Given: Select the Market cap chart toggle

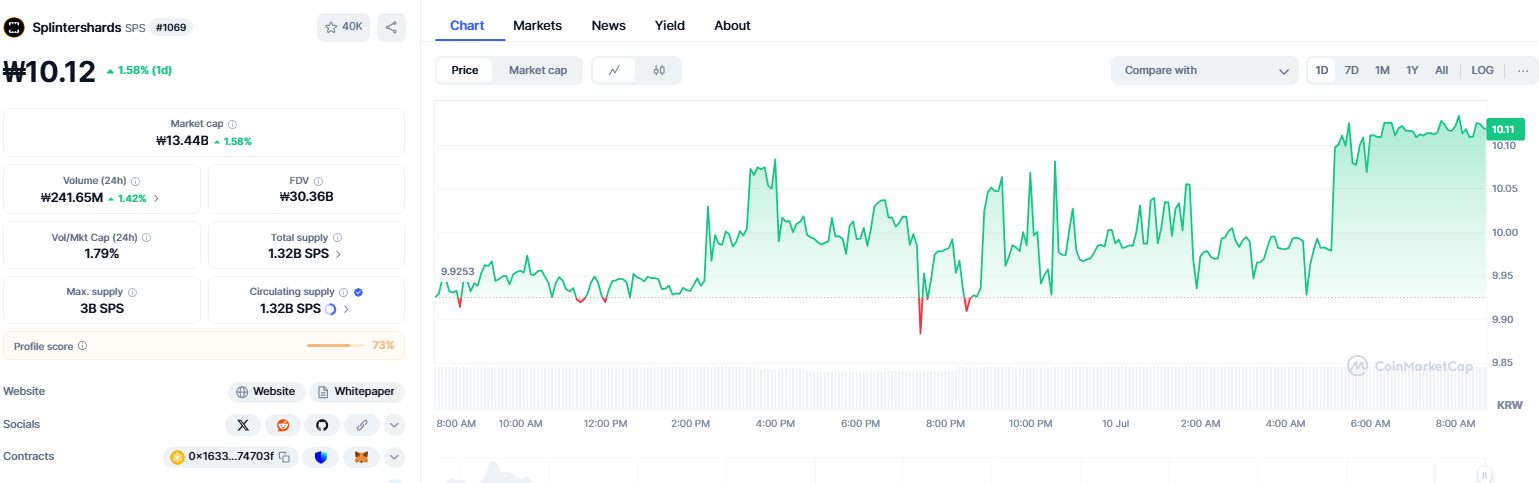Looking at the screenshot, I should 538,70.
